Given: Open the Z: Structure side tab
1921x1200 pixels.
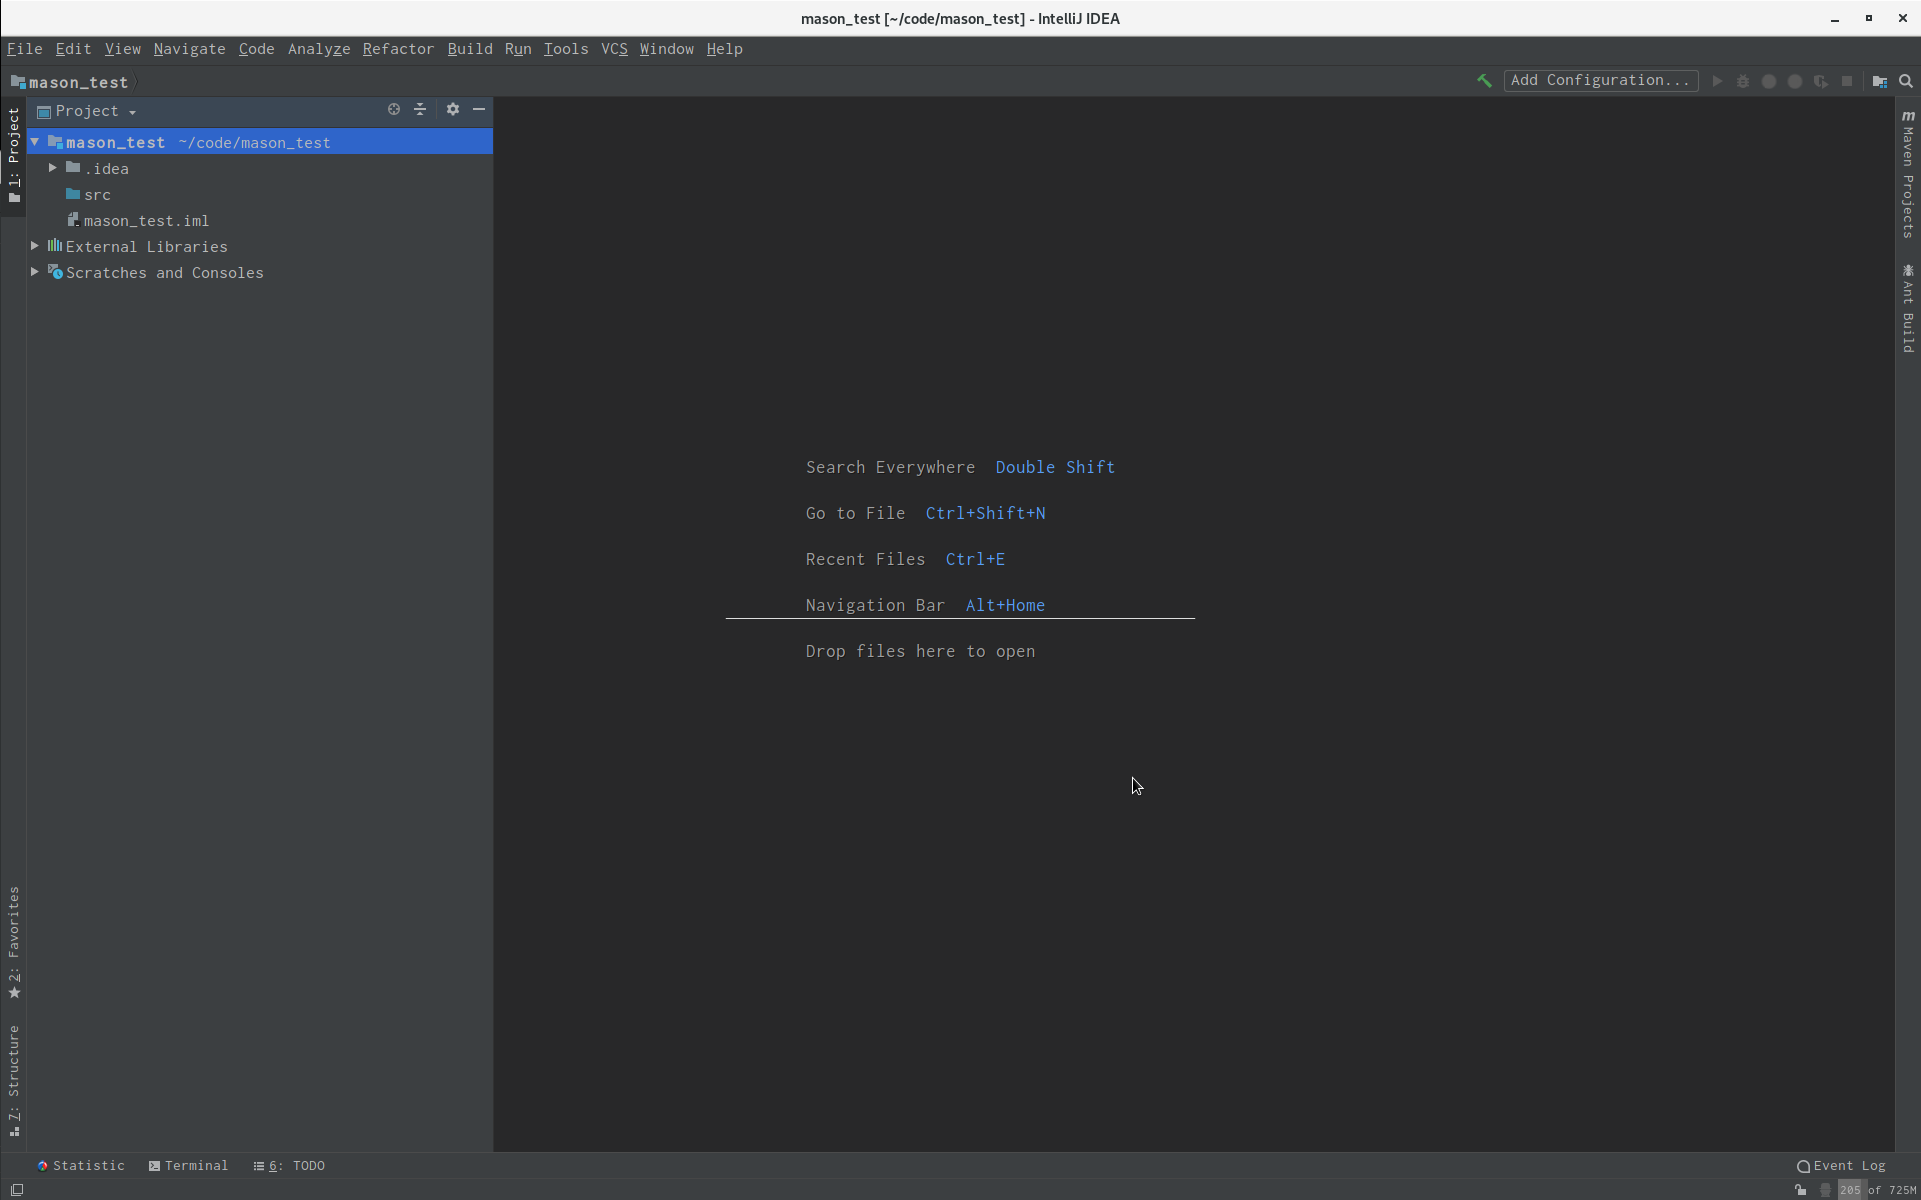Looking at the screenshot, I should pyautogui.click(x=14, y=1081).
